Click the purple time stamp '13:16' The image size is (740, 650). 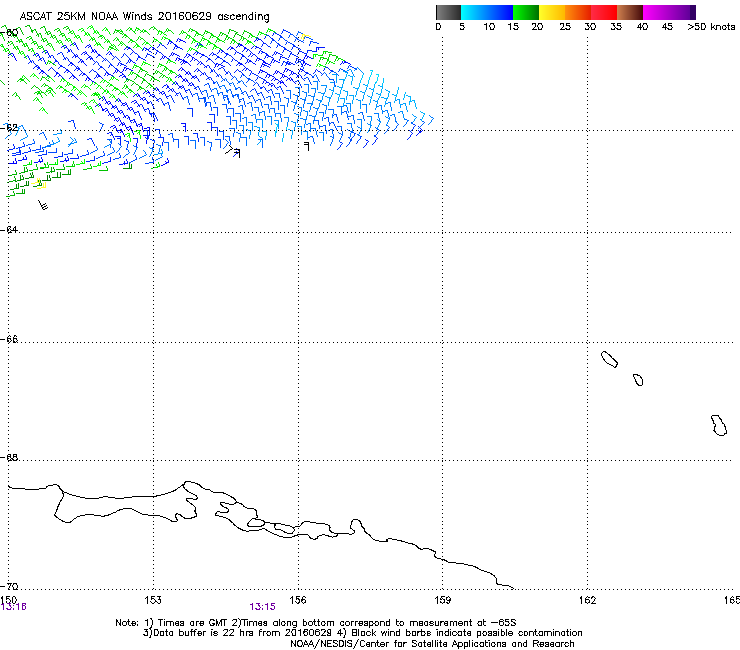coord(14,607)
